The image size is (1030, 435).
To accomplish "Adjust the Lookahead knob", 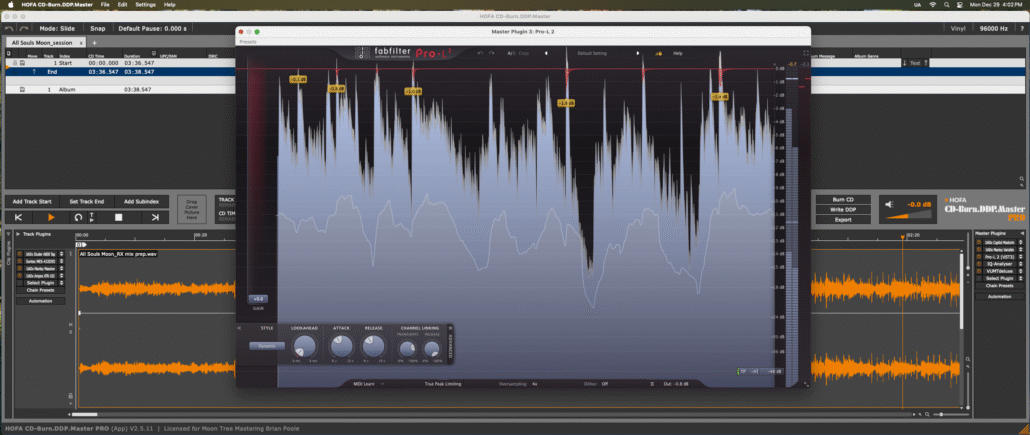I will (x=304, y=346).
